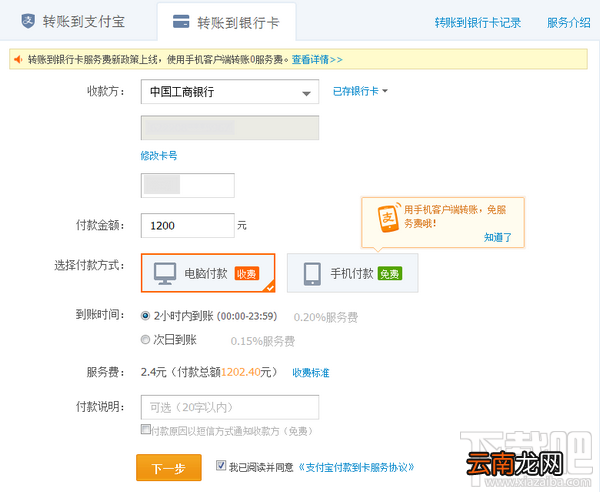The height and width of the screenshot is (492, 600).
Task: Open 查看详情>> link in notice
Action: [317, 60]
